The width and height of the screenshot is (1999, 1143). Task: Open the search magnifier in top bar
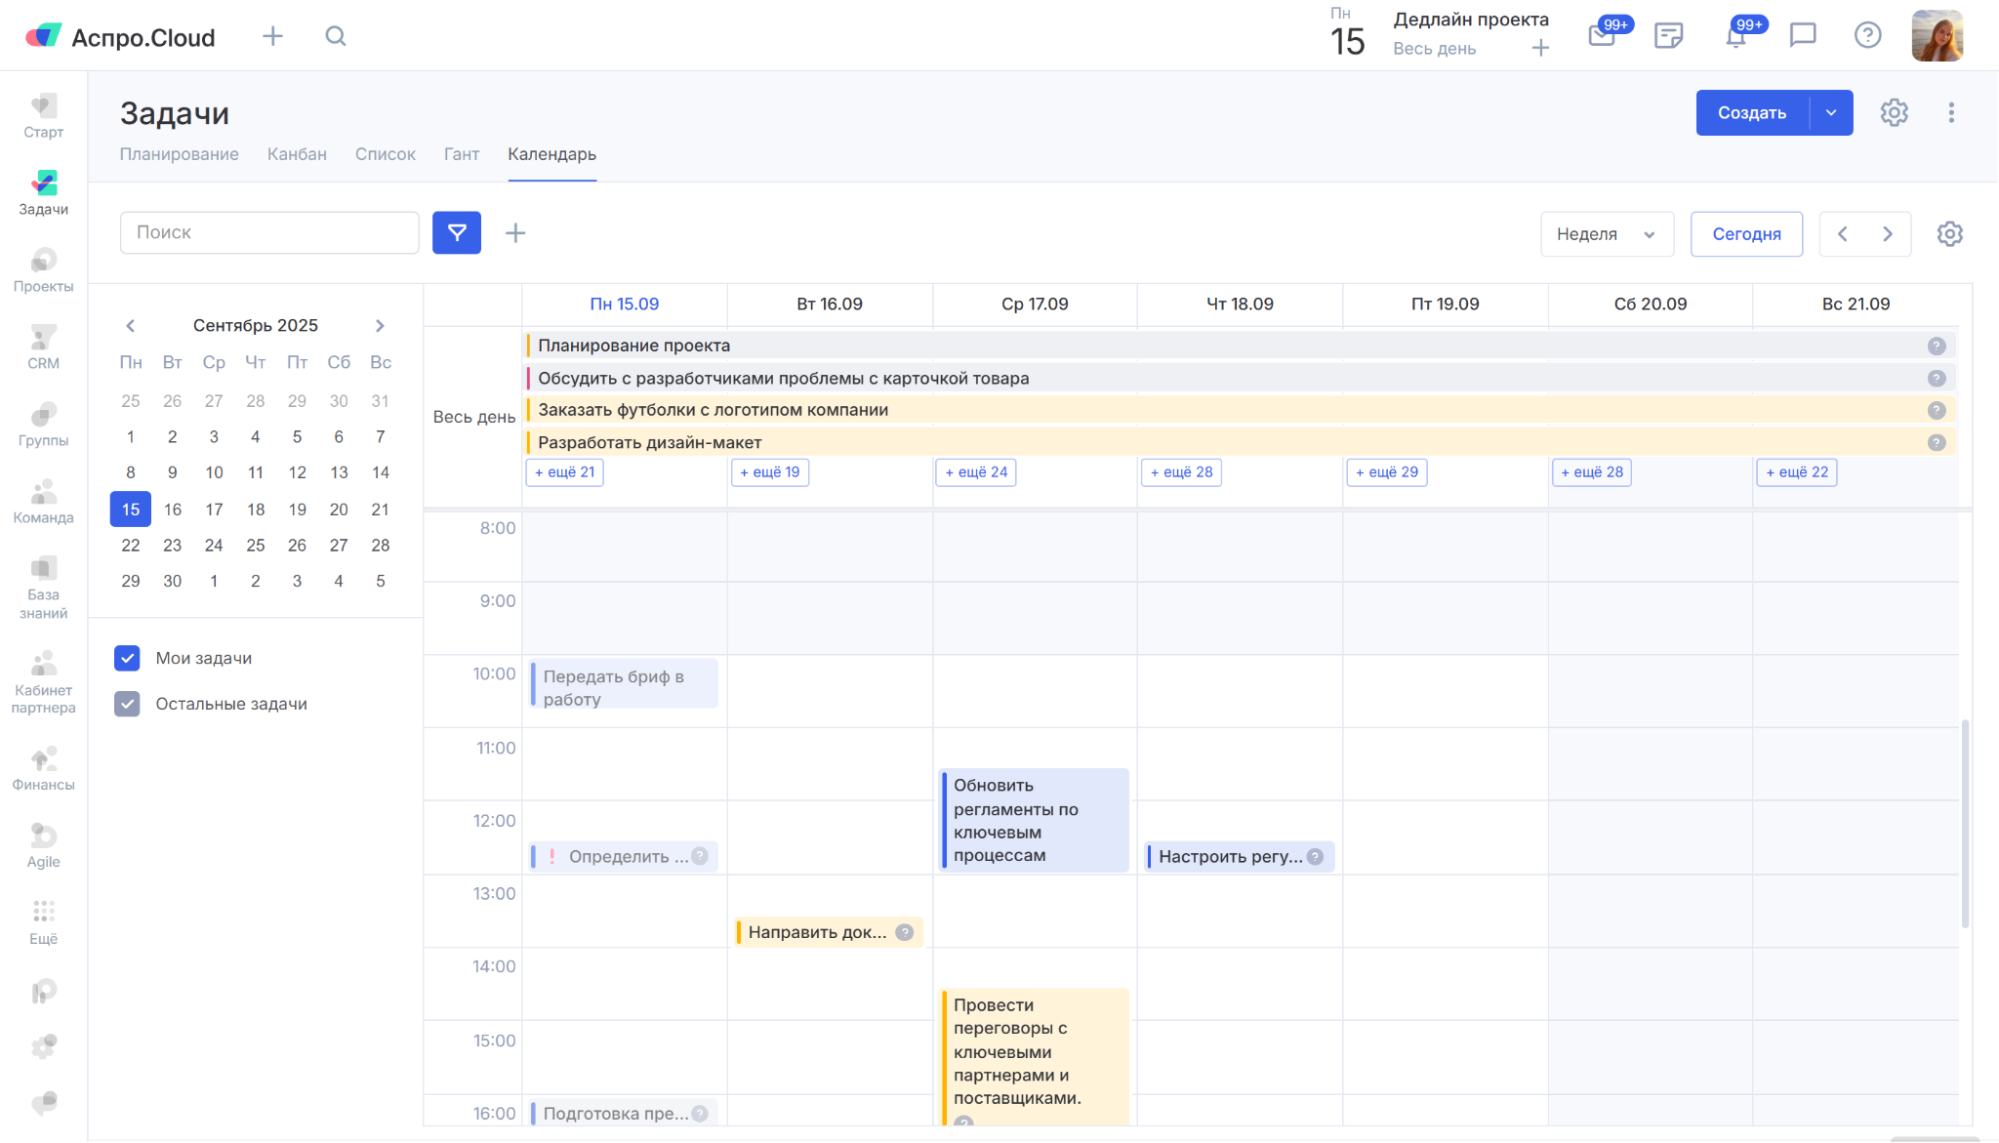[x=336, y=37]
